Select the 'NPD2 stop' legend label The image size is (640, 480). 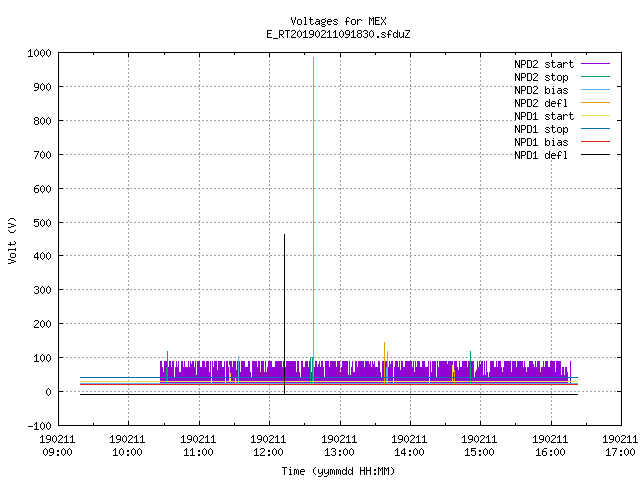click(541, 77)
